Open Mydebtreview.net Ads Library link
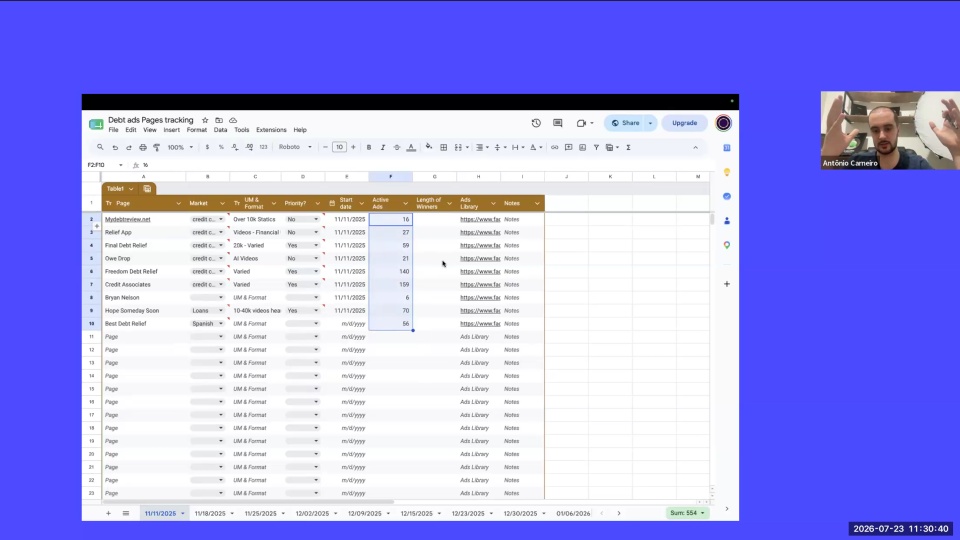The height and width of the screenshot is (540, 960). (480, 219)
